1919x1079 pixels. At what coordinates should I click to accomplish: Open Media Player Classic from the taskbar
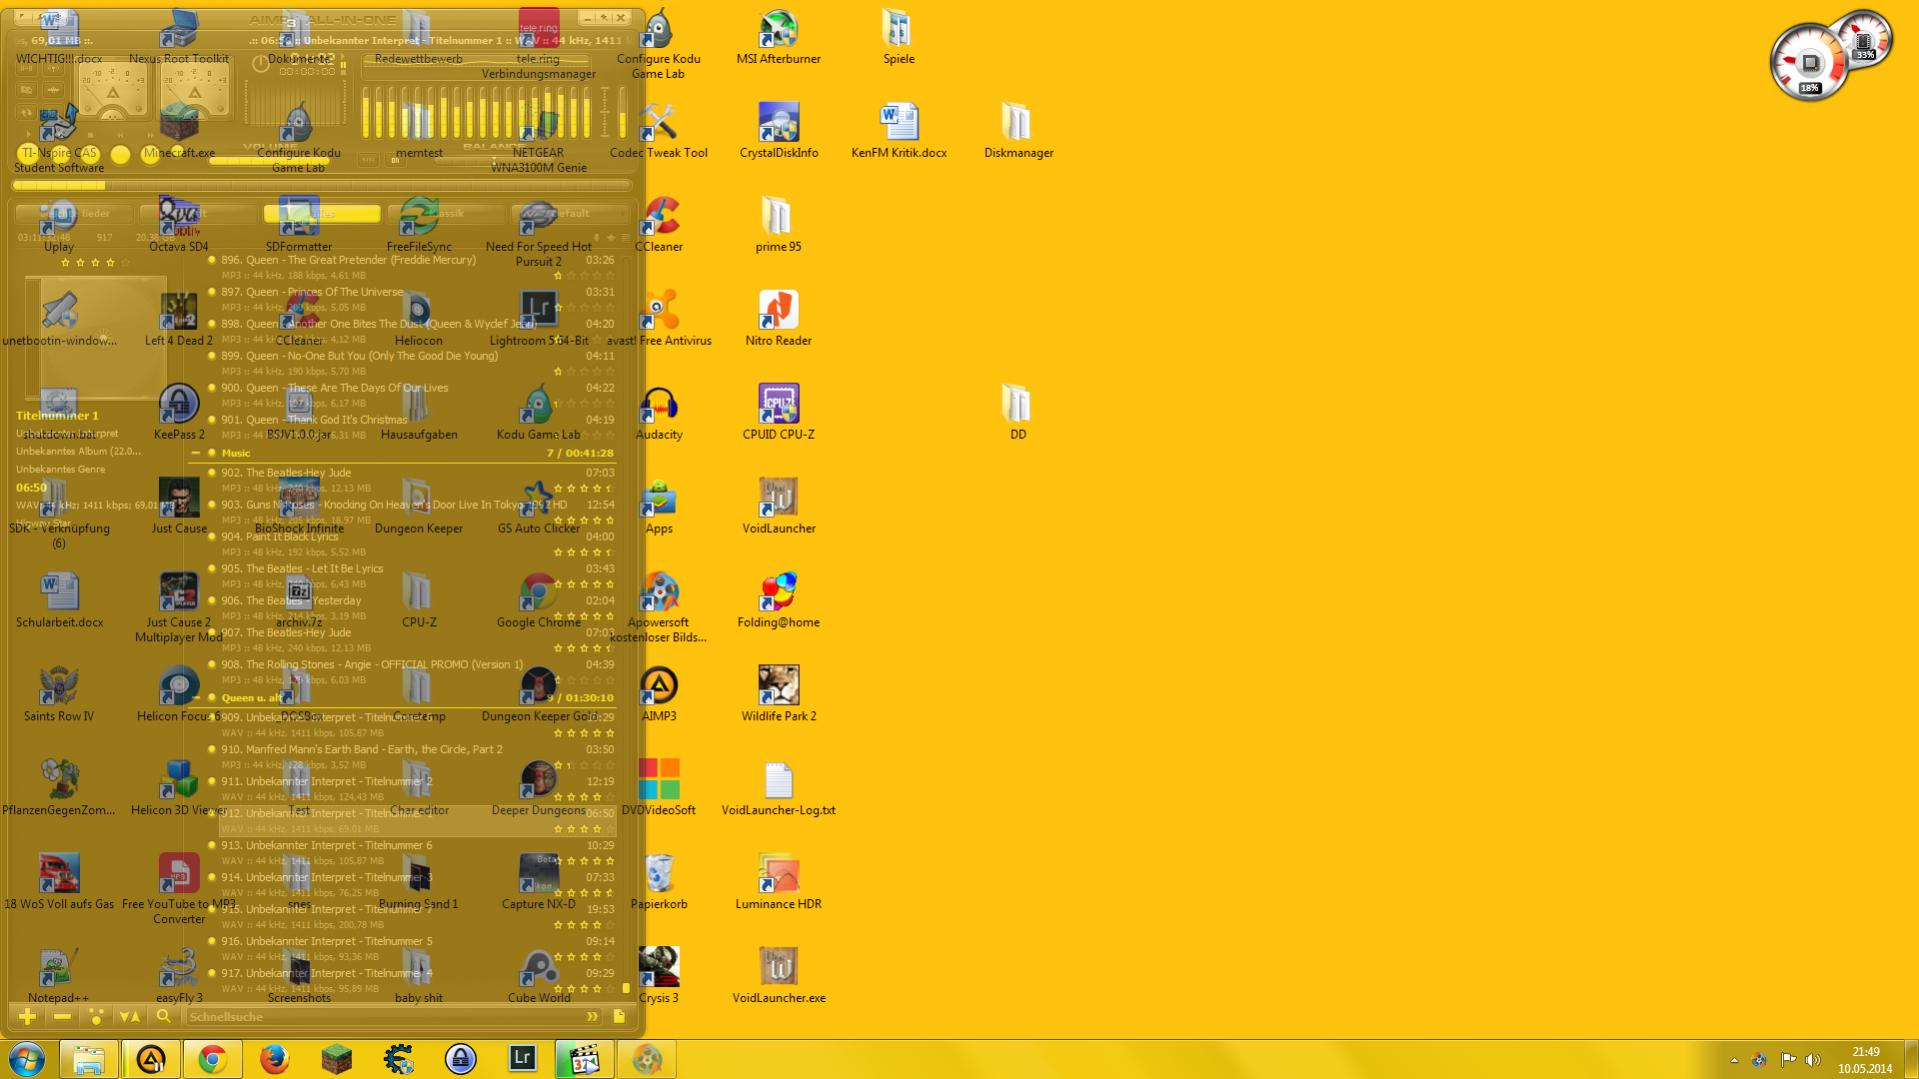click(x=585, y=1059)
